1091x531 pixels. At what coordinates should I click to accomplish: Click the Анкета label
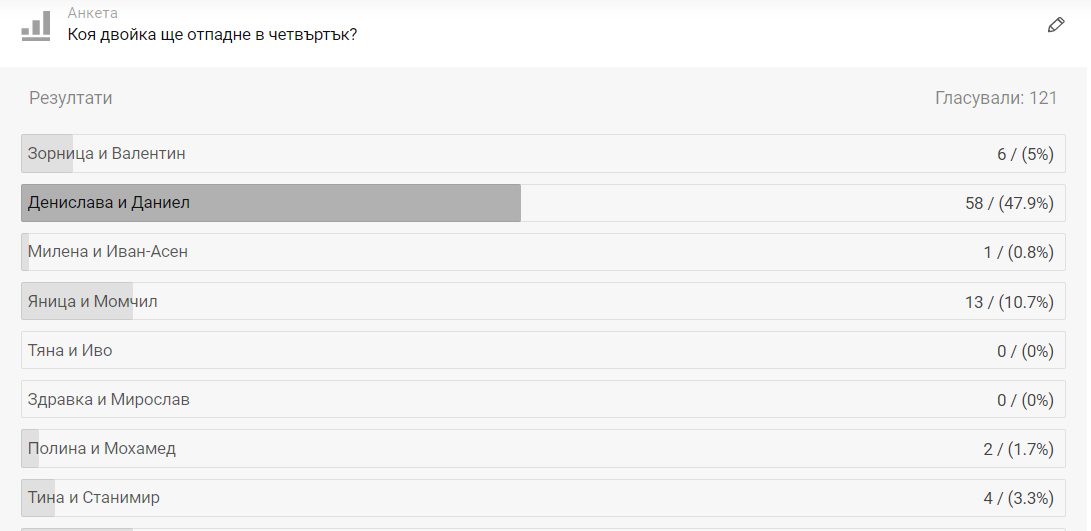pyautogui.click(x=93, y=13)
